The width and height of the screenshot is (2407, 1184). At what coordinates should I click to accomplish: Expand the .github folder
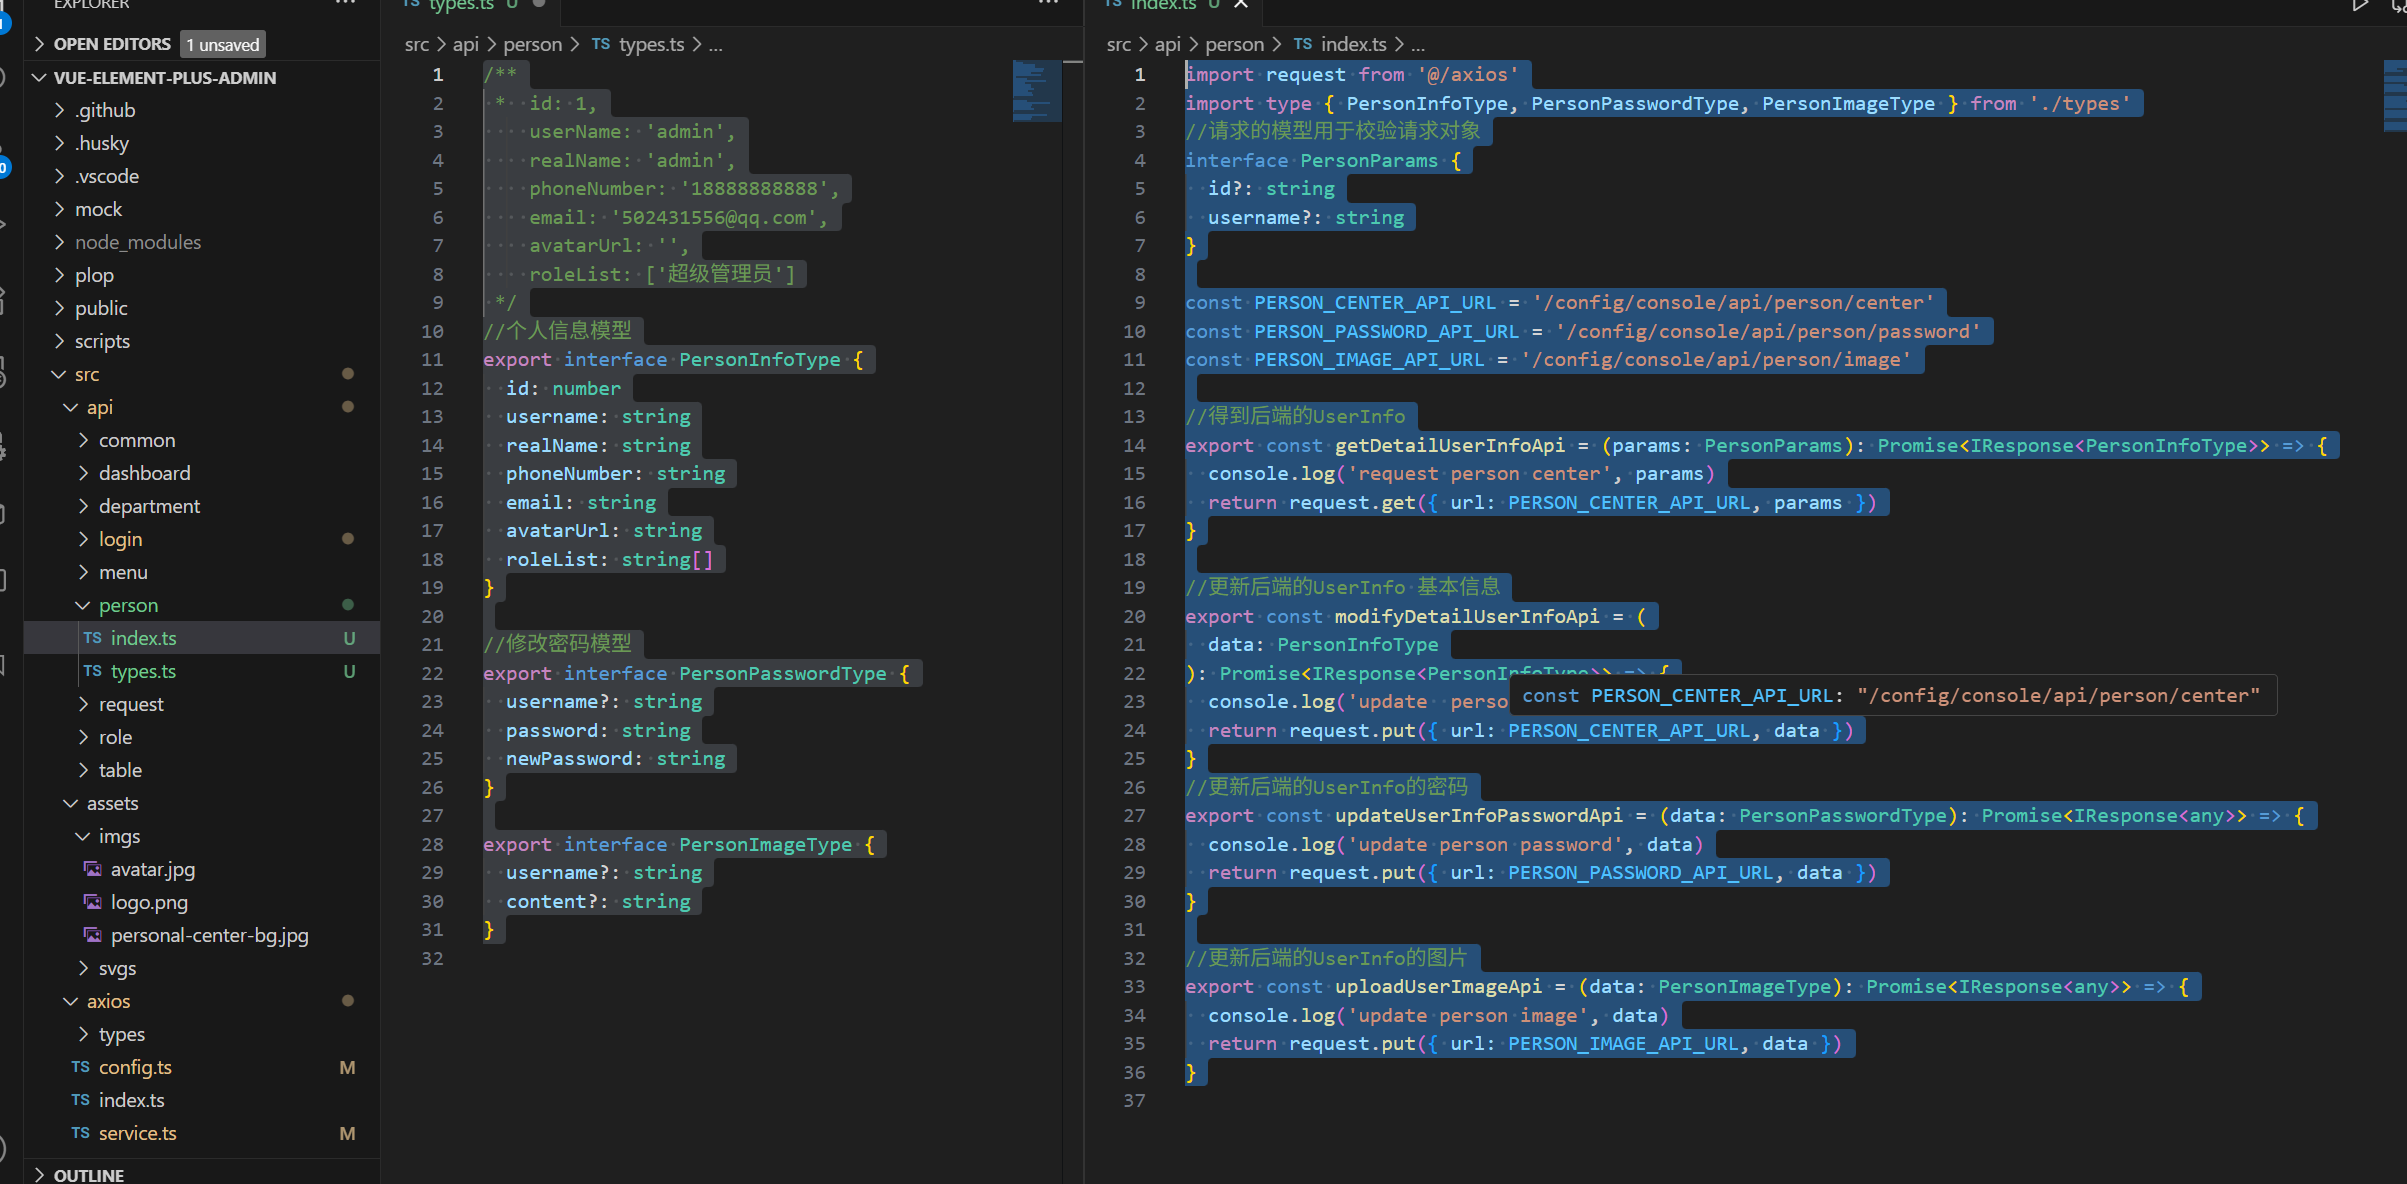(60, 110)
